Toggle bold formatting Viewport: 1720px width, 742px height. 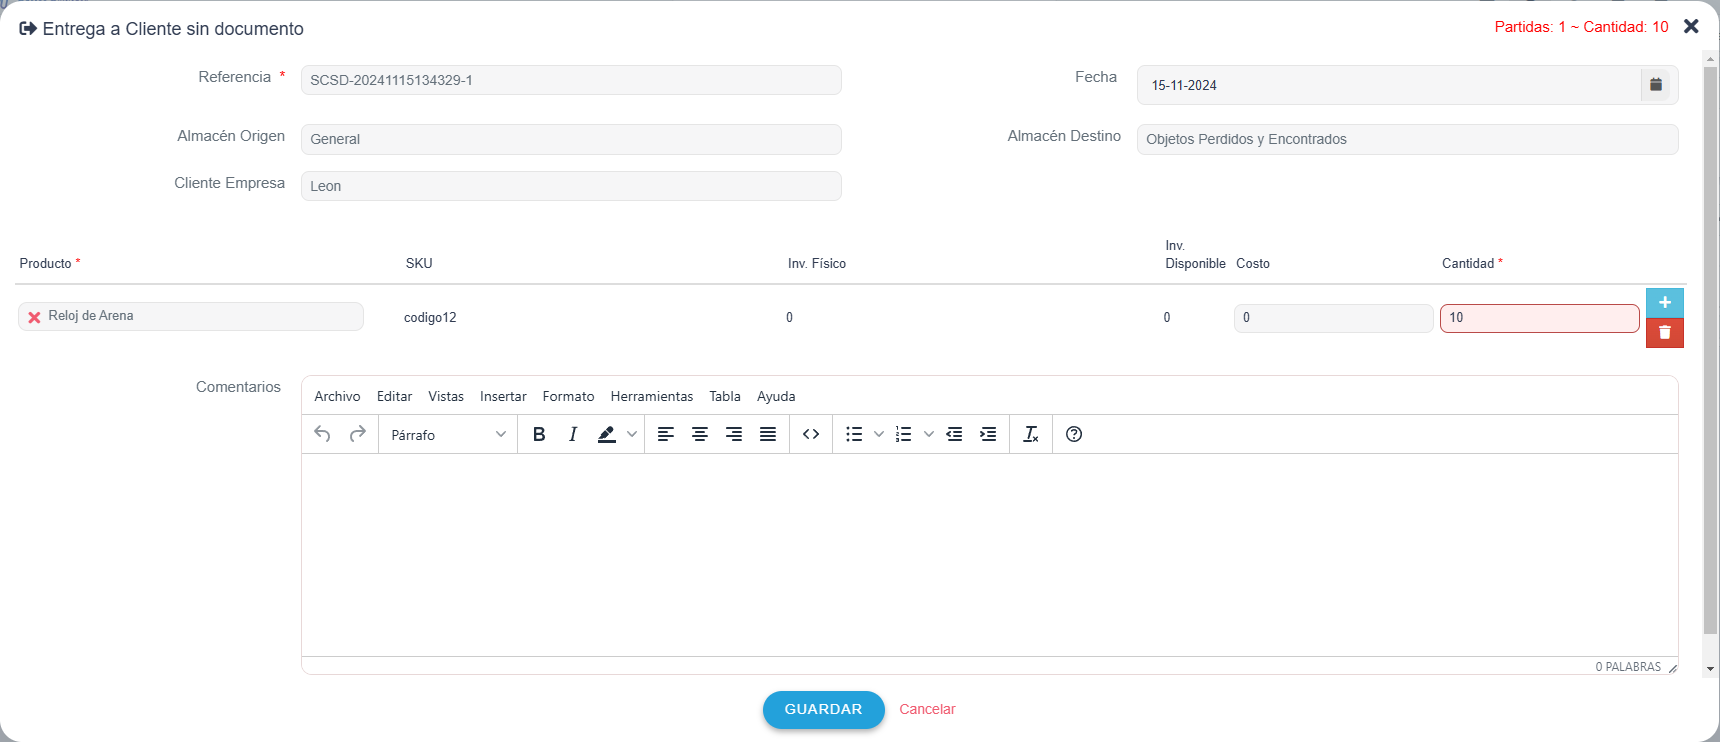tap(539, 434)
